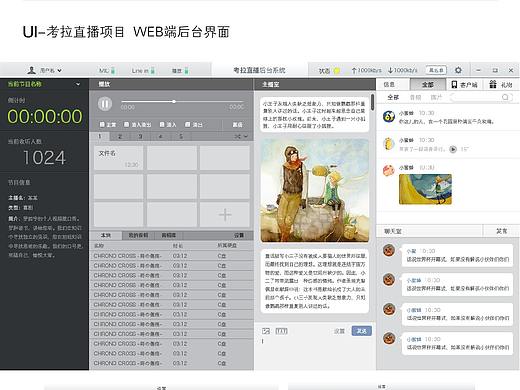The image size is (520, 390).
Task: Click the playback level indicator beside Line in
Action: [186, 70]
